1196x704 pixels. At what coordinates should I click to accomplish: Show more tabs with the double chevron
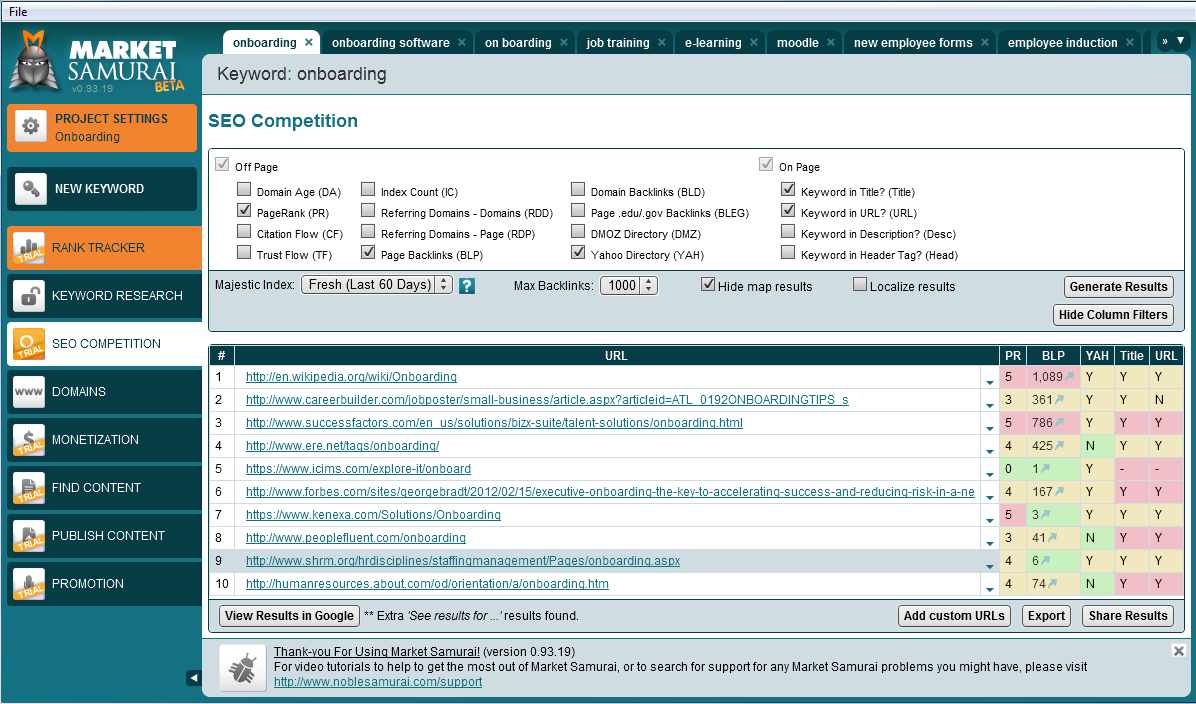click(1165, 41)
